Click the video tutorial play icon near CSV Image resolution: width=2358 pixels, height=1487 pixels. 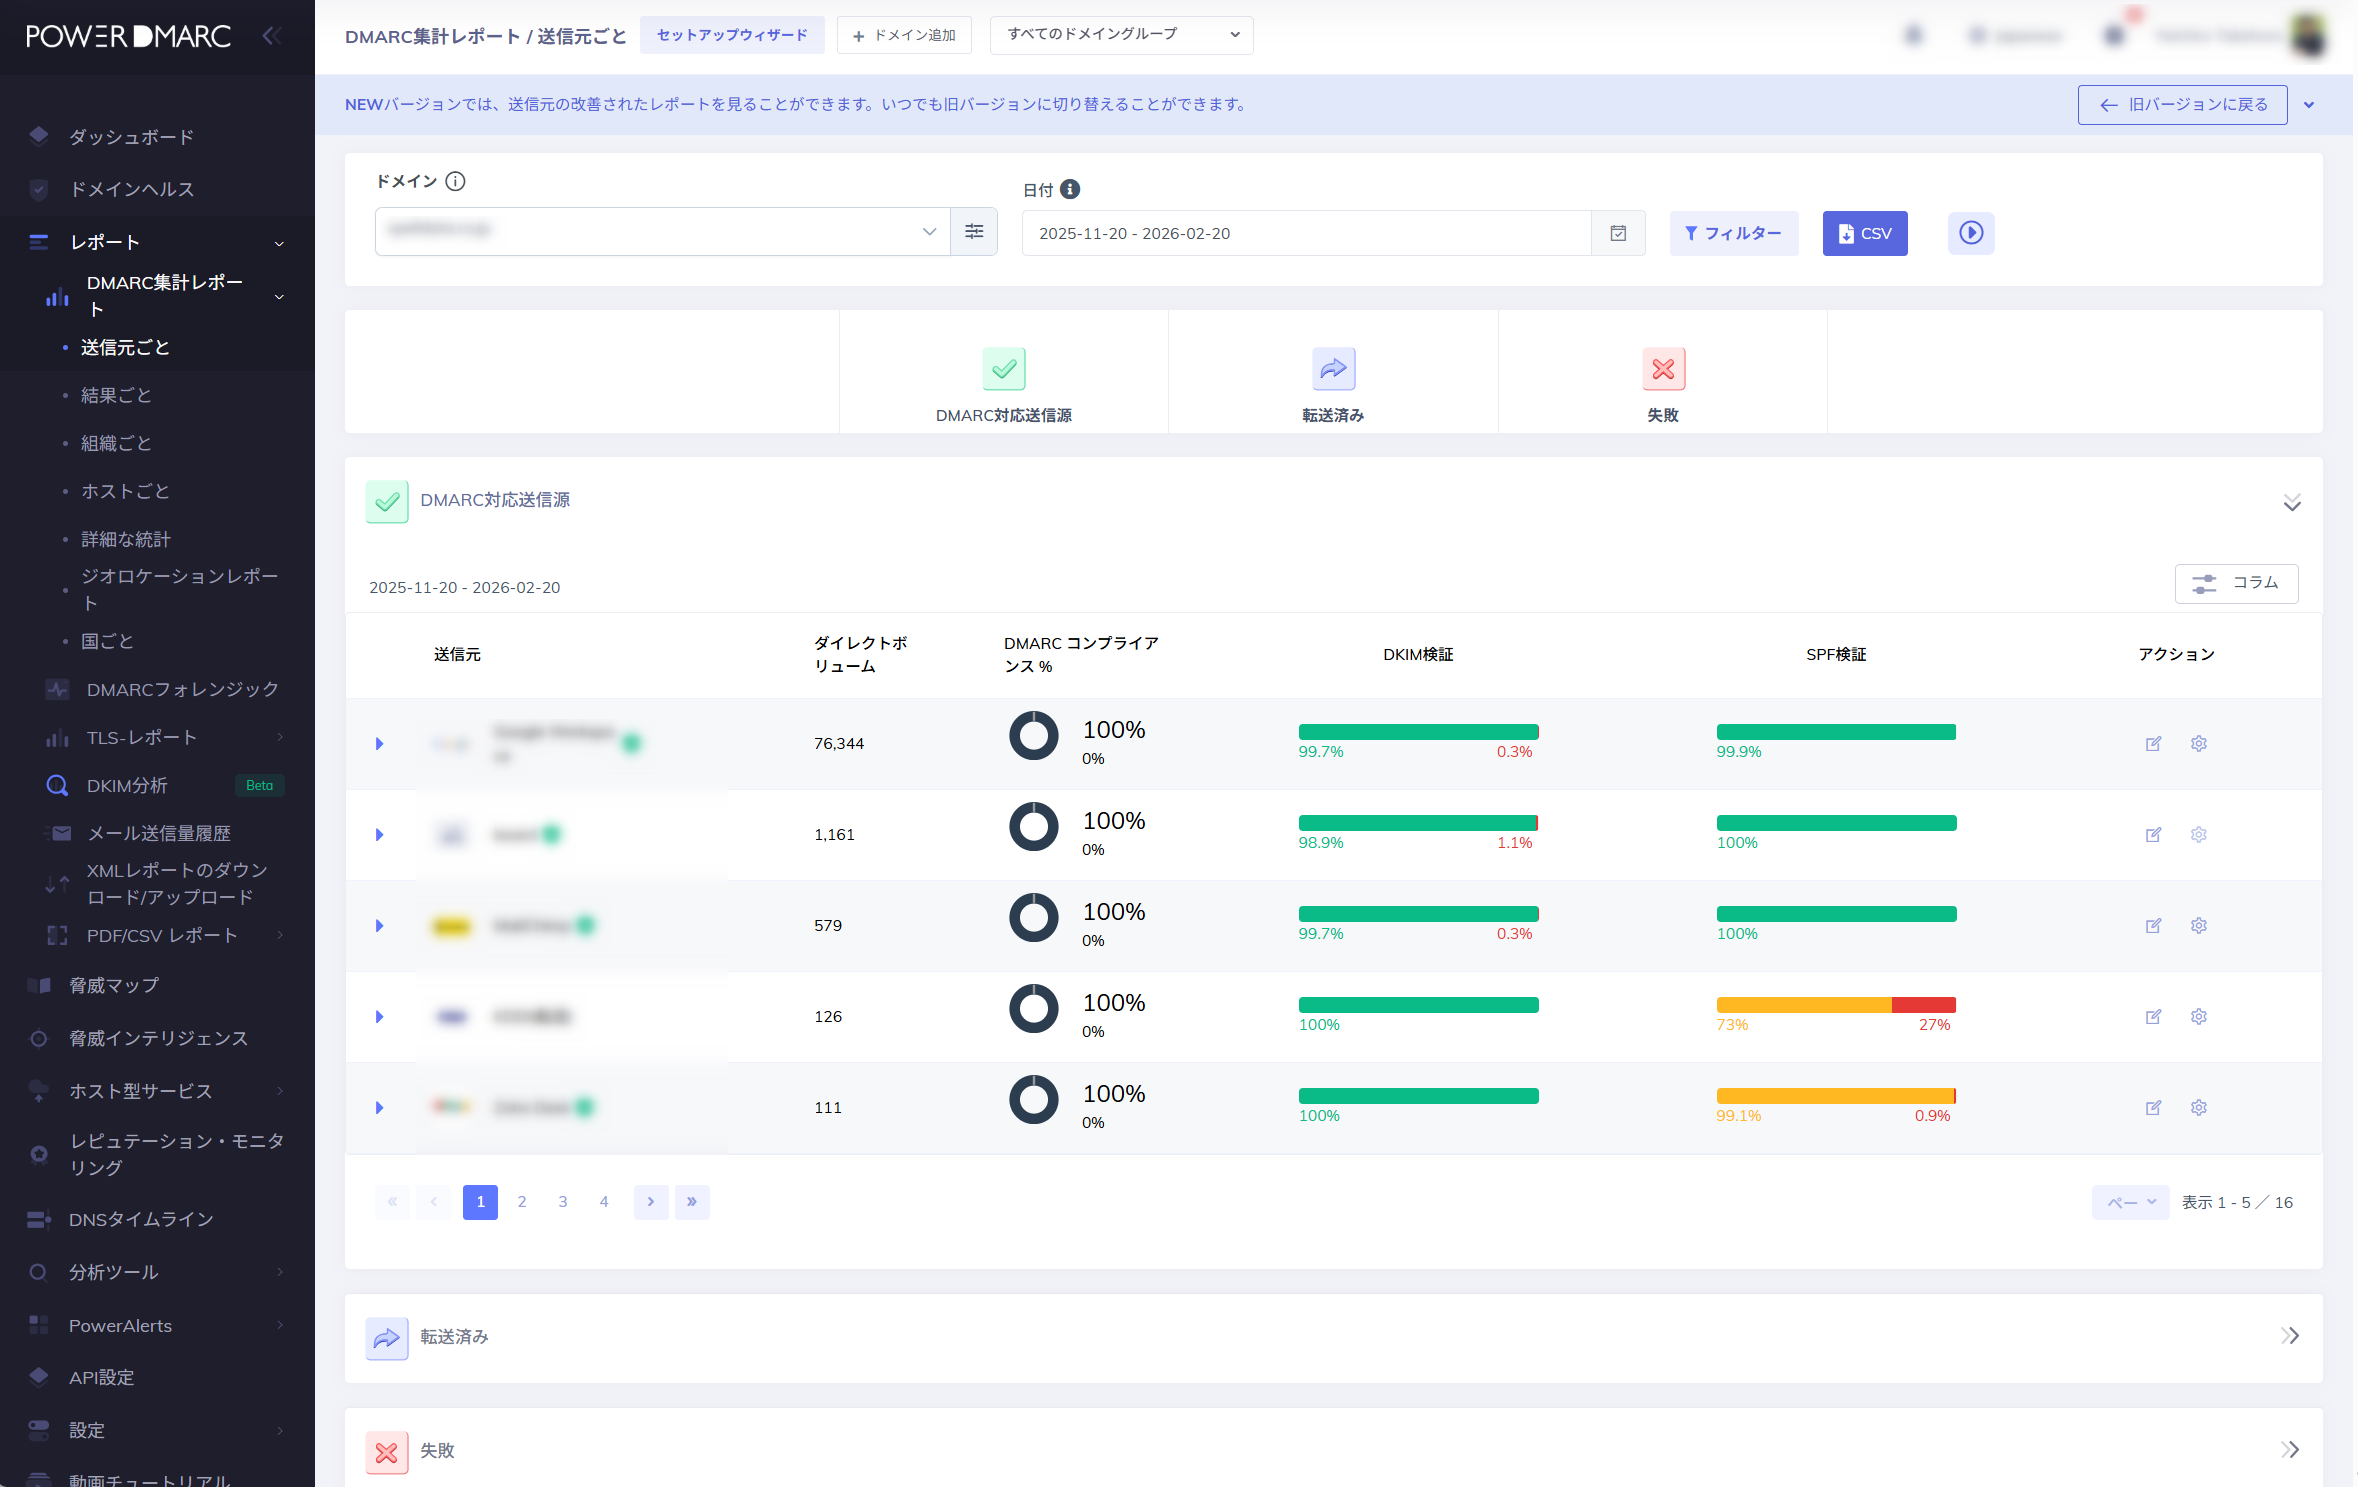click(x=1971, y=233)
